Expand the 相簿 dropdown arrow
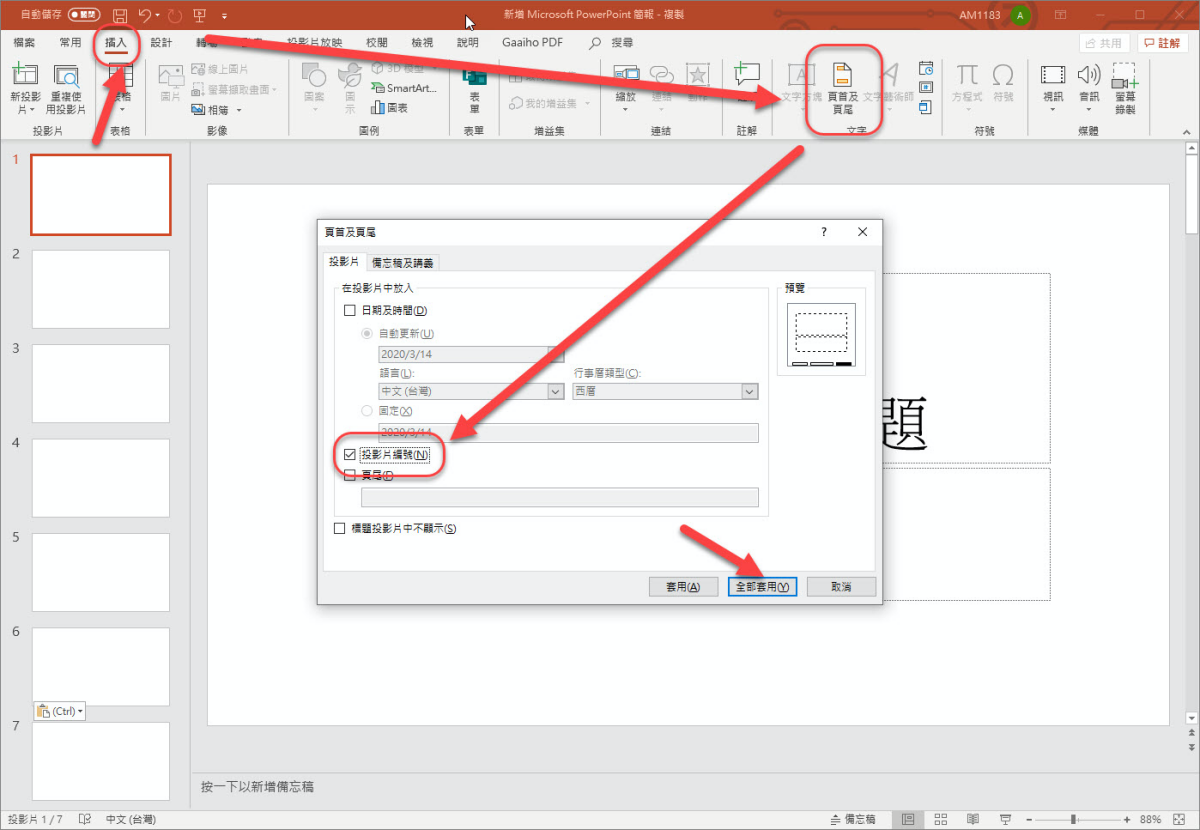 [240, 110]
